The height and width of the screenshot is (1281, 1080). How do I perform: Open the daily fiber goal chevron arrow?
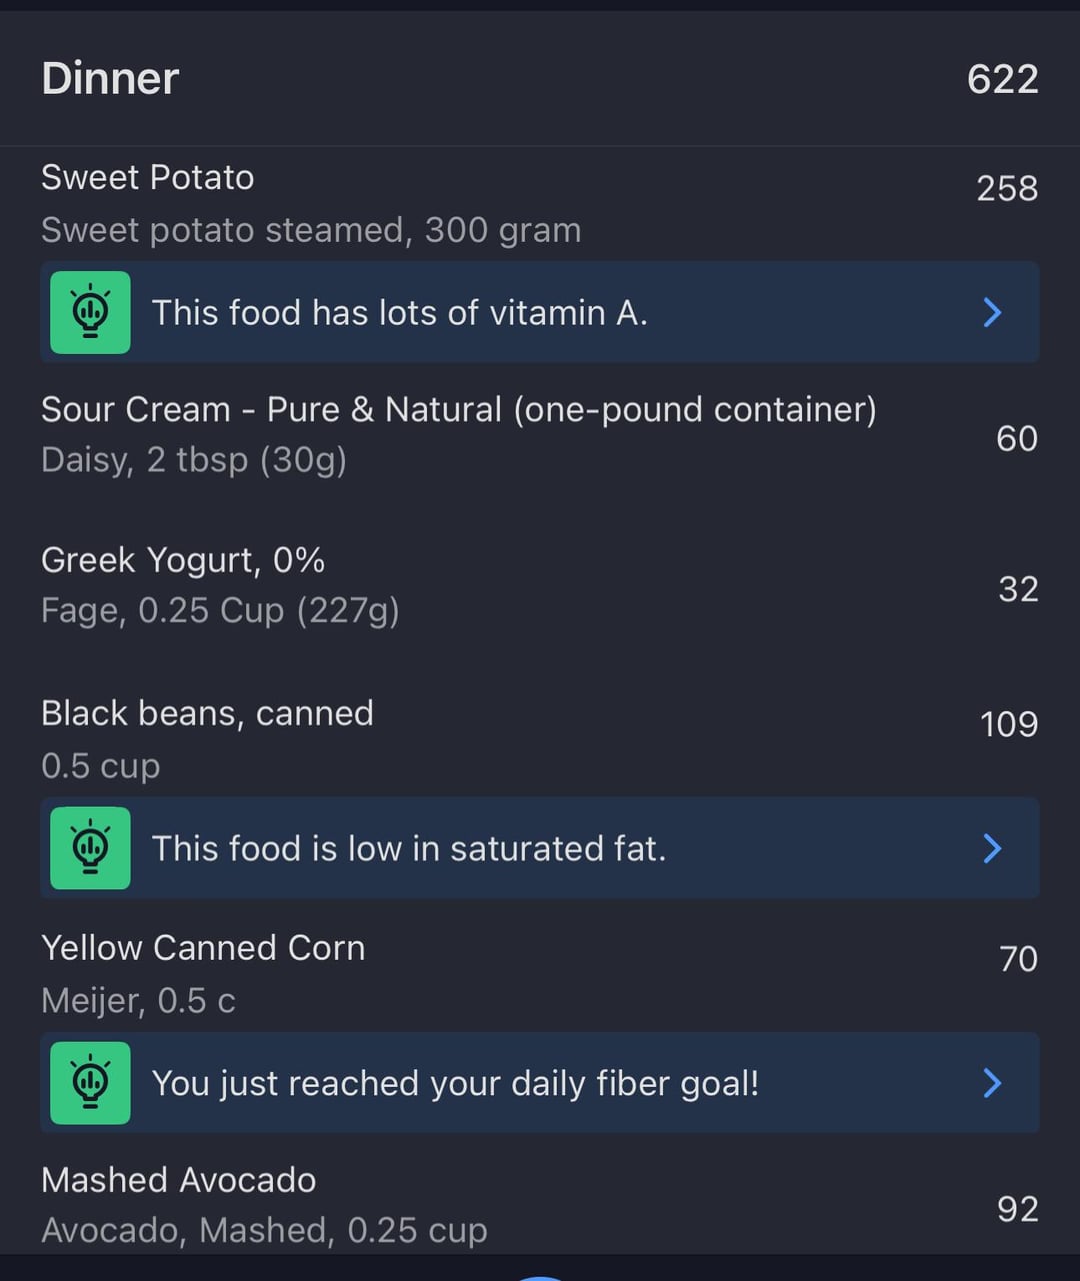coord(992,1083)
